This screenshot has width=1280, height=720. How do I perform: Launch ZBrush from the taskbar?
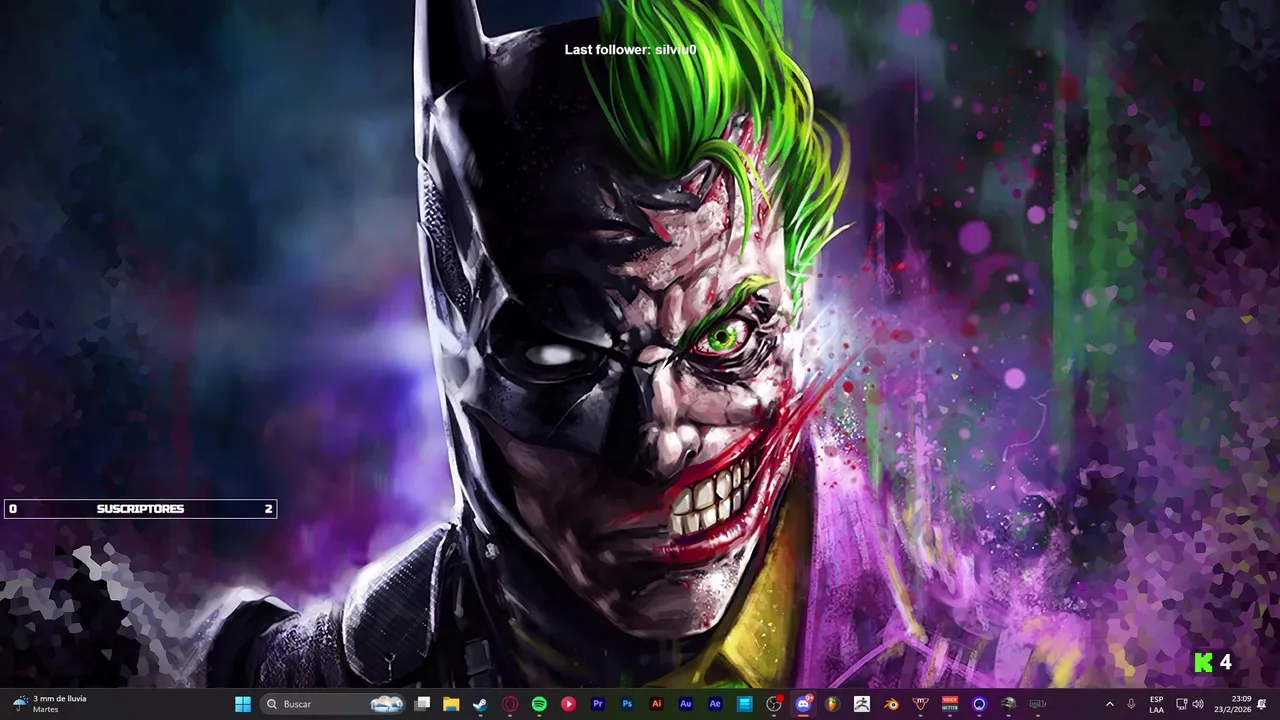click(862, 704)
